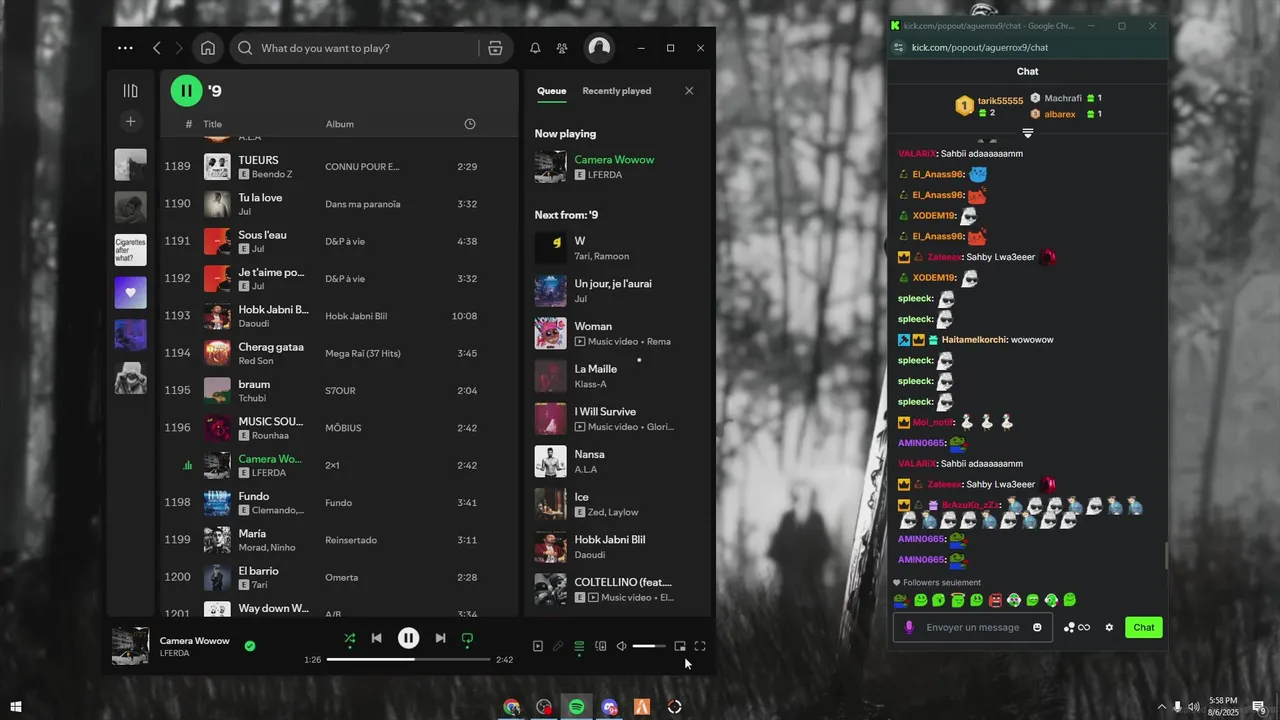Screen dimensions: 1280x720
Task: Sort by the Title column header
Action: point(212,124)
